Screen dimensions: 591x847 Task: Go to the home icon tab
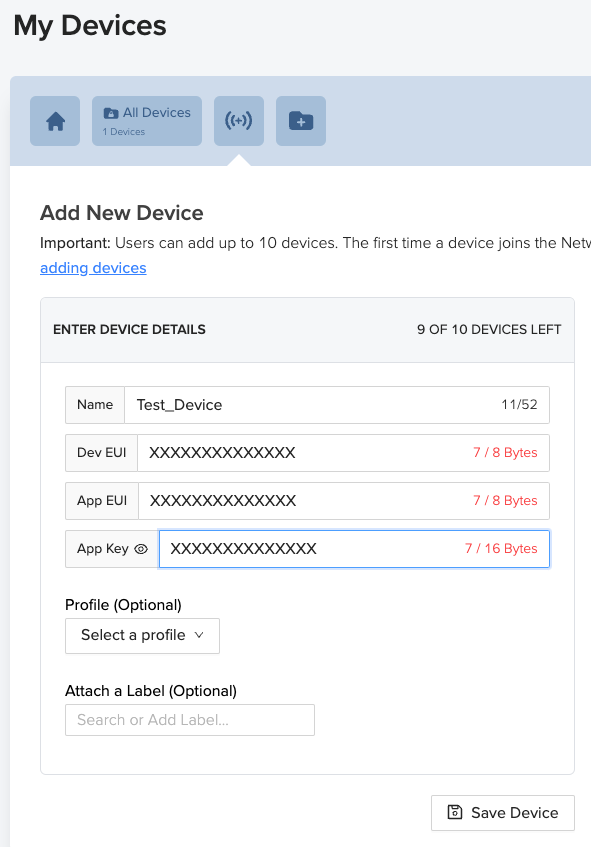55,121
